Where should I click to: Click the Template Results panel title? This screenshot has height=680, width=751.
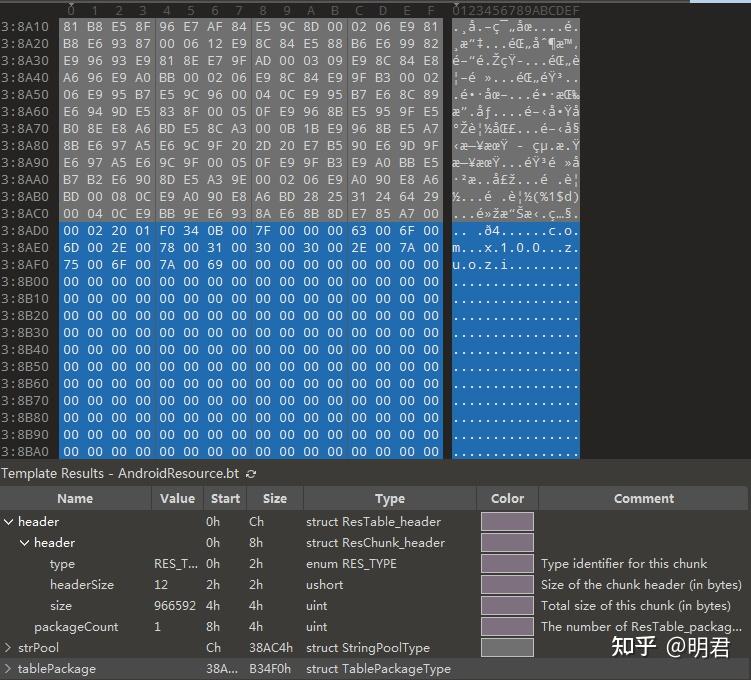point(120,474)
